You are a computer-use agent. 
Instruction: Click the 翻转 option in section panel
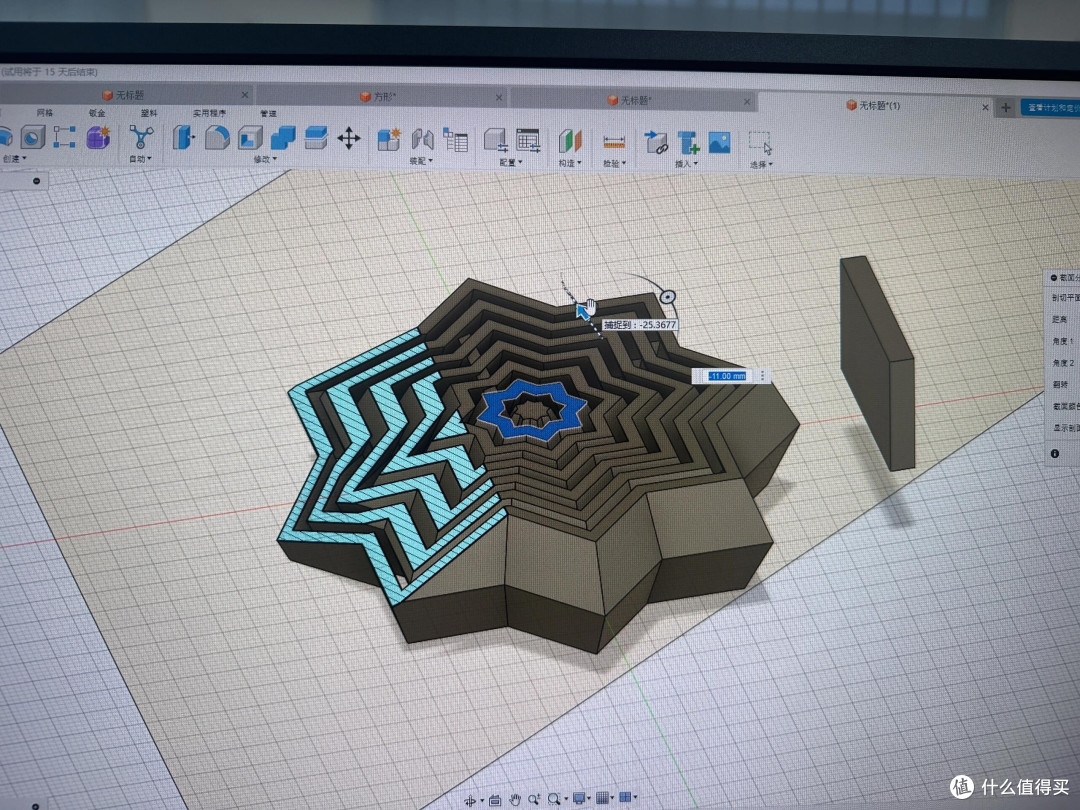point(1060,384)
